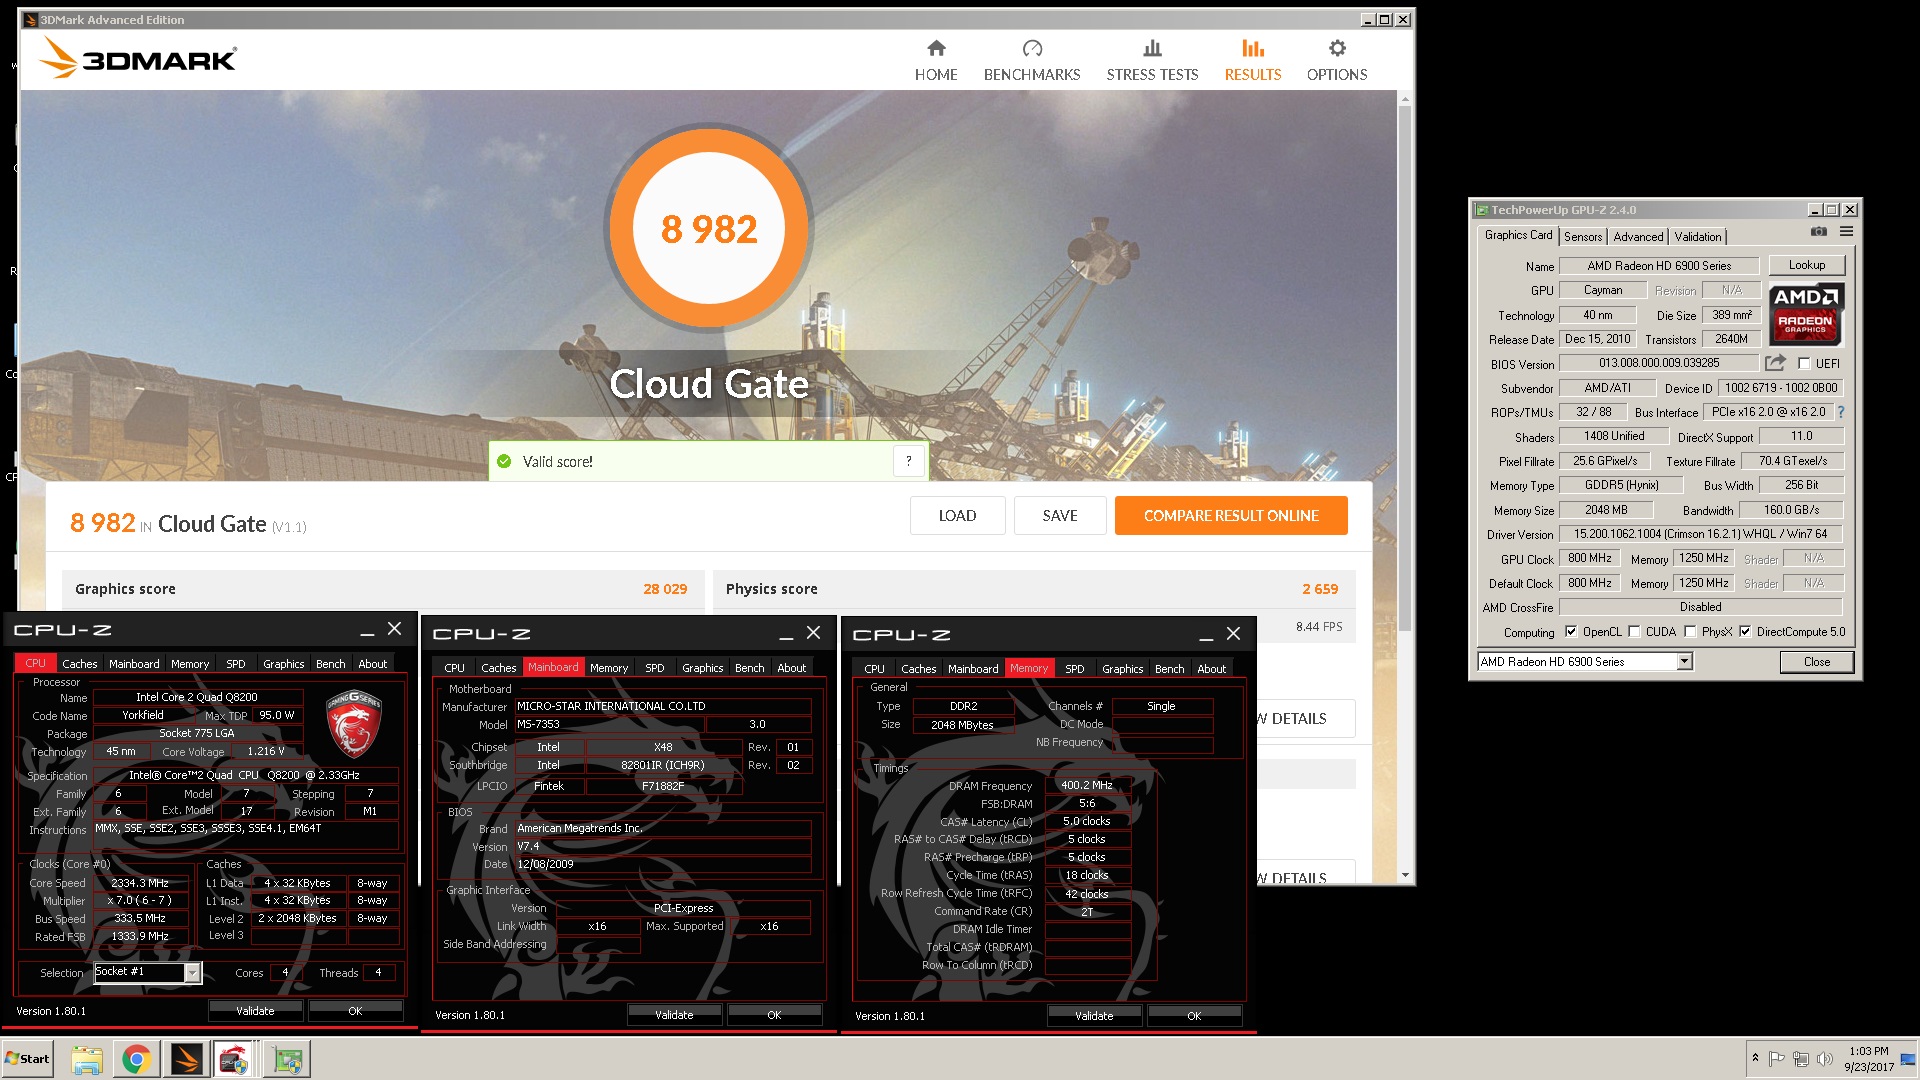The width and height of the screenshot is (1920, 1080).
Task: Take a GPU-Z screenshot with camera icon
Action: (1819, 232)
